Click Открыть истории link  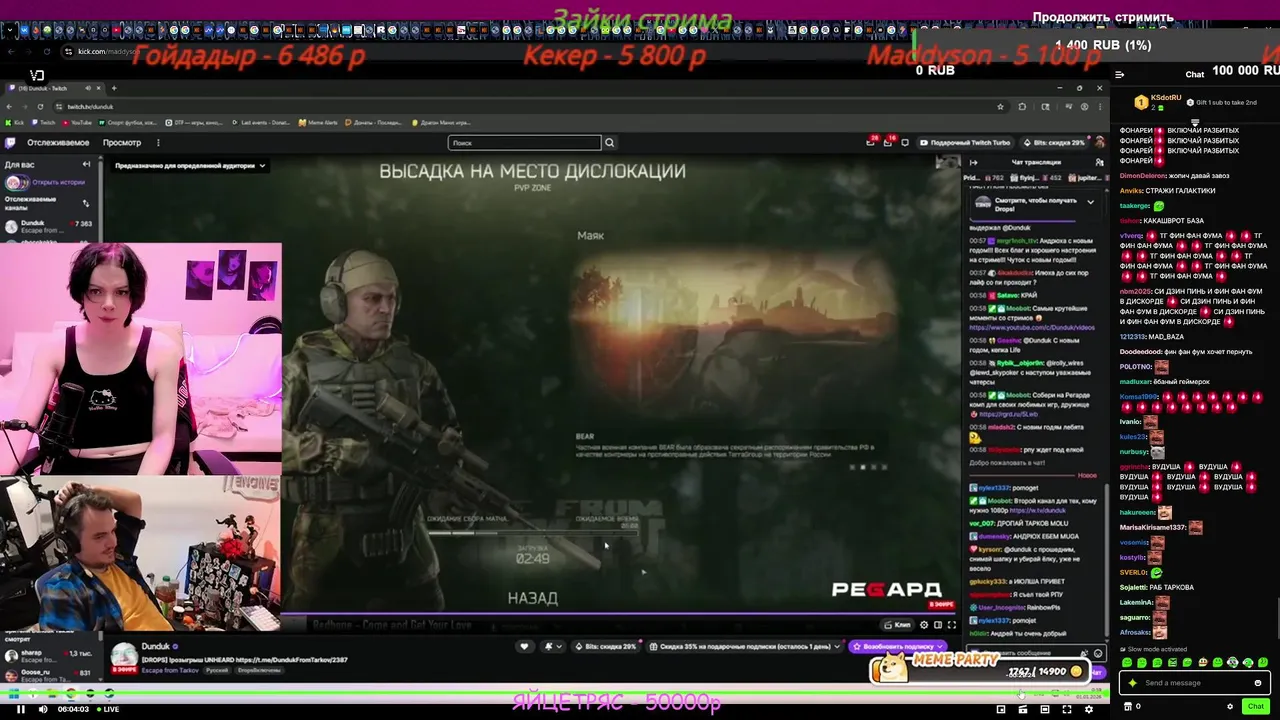coord(58,182)
